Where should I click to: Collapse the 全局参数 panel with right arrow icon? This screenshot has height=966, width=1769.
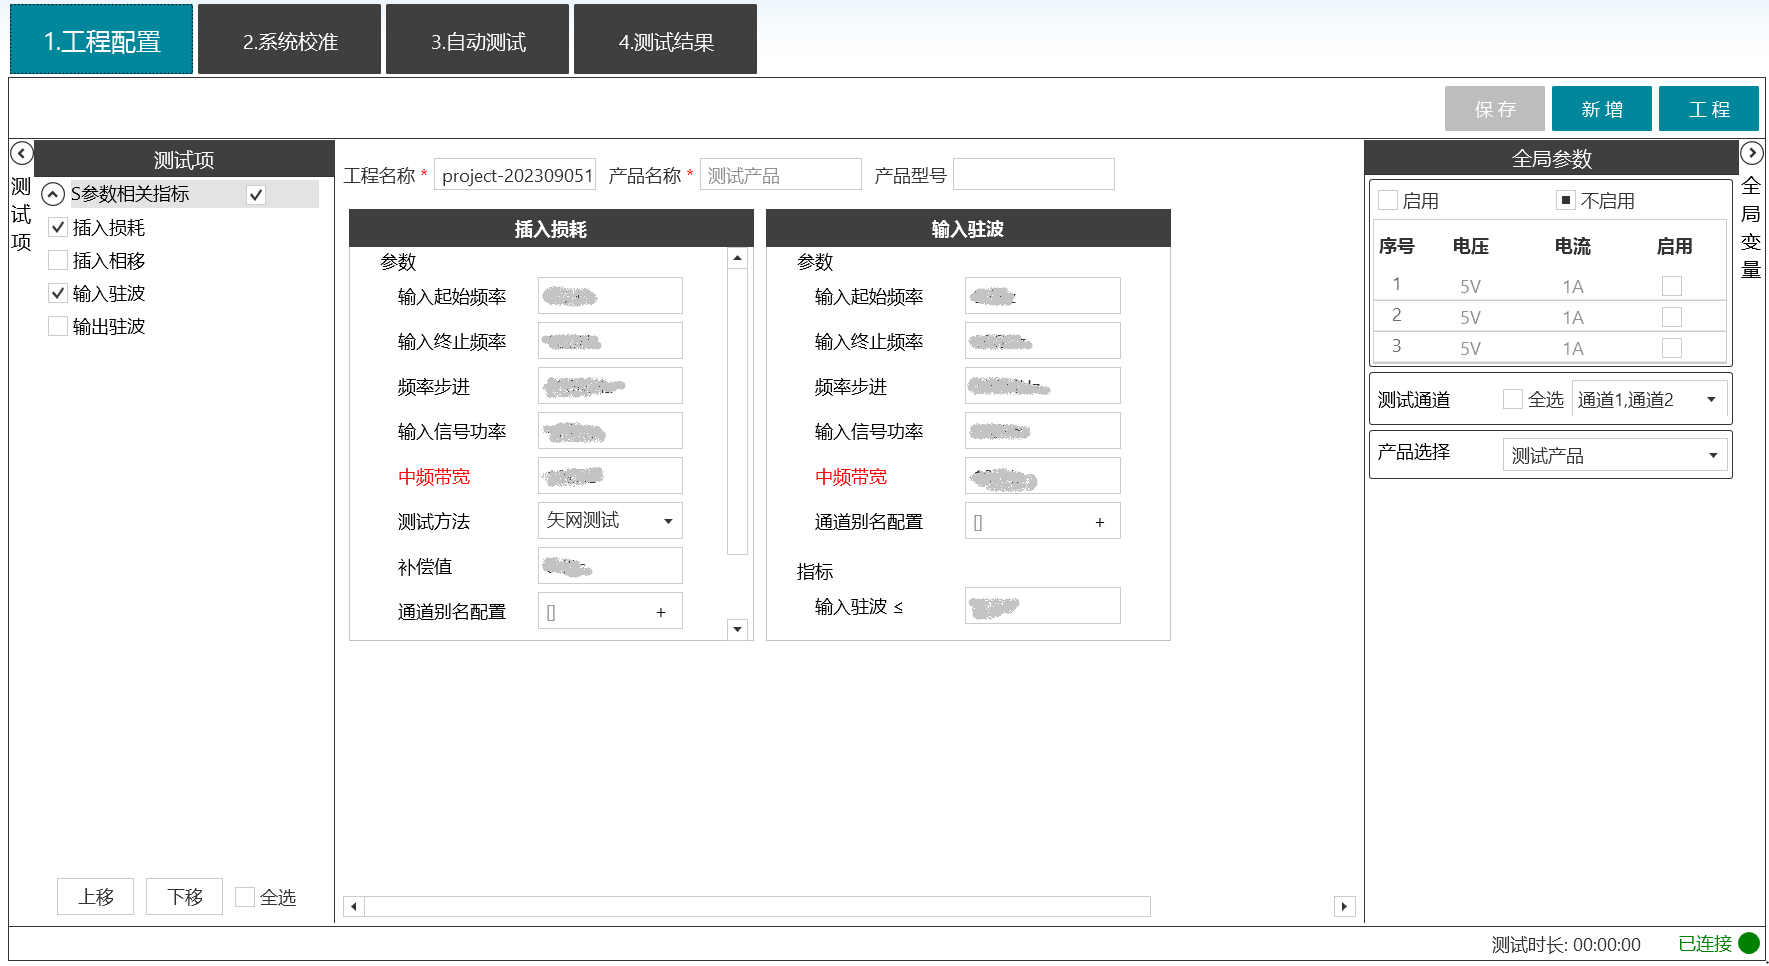1751,153
